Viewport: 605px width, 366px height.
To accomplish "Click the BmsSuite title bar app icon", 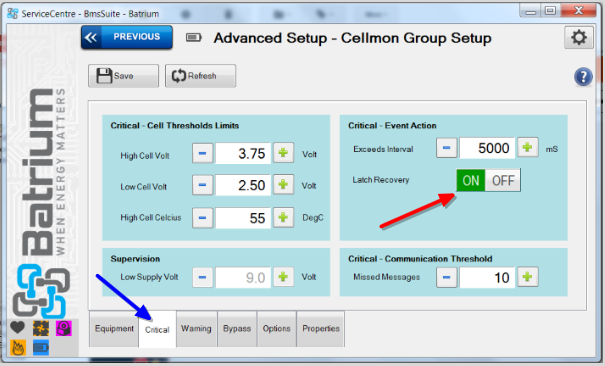I will click(12, 13).
